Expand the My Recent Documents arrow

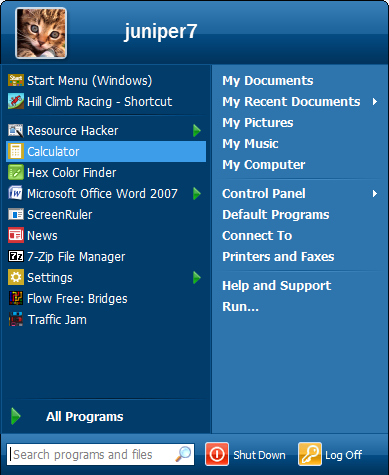(375, 101)
